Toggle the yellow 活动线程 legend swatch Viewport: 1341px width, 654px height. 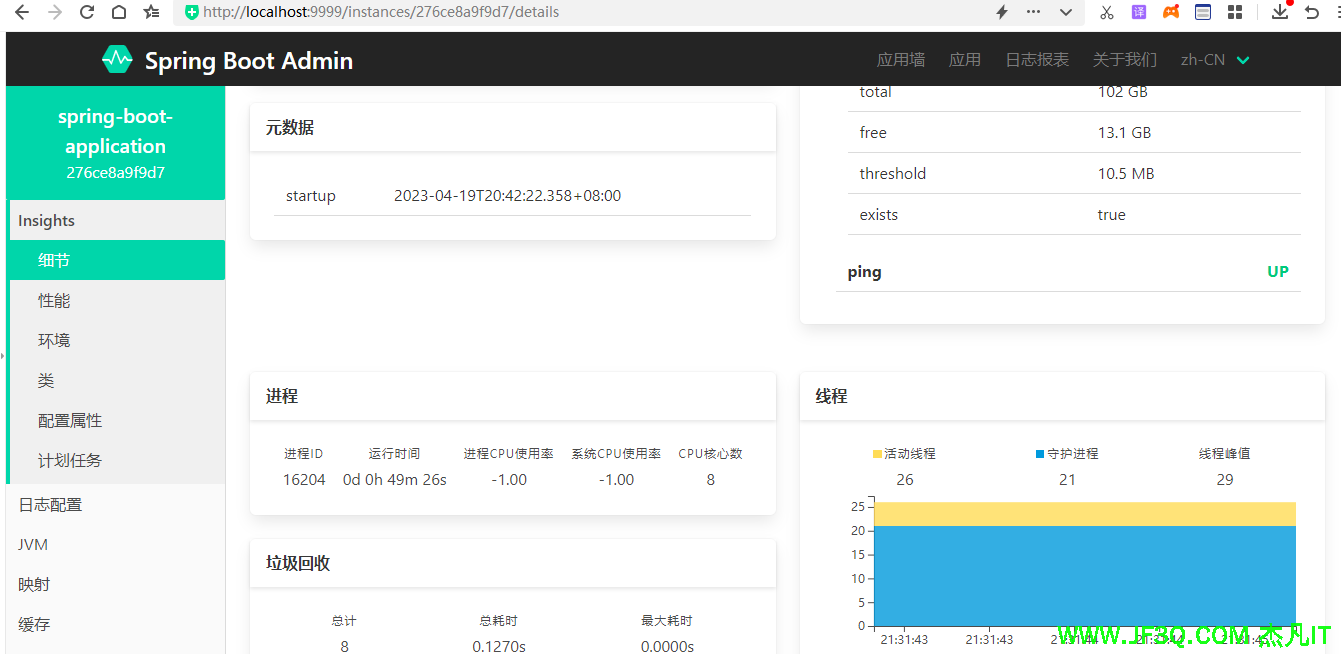(x=878, y=454)
